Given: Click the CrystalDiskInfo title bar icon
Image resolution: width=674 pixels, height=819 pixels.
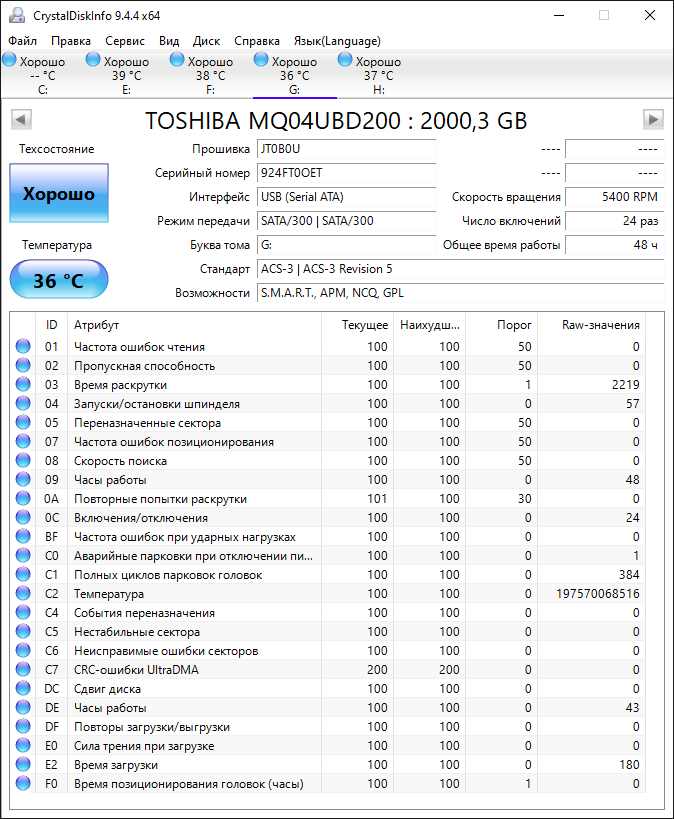Looking at the screenshot, I should point(17,15).
